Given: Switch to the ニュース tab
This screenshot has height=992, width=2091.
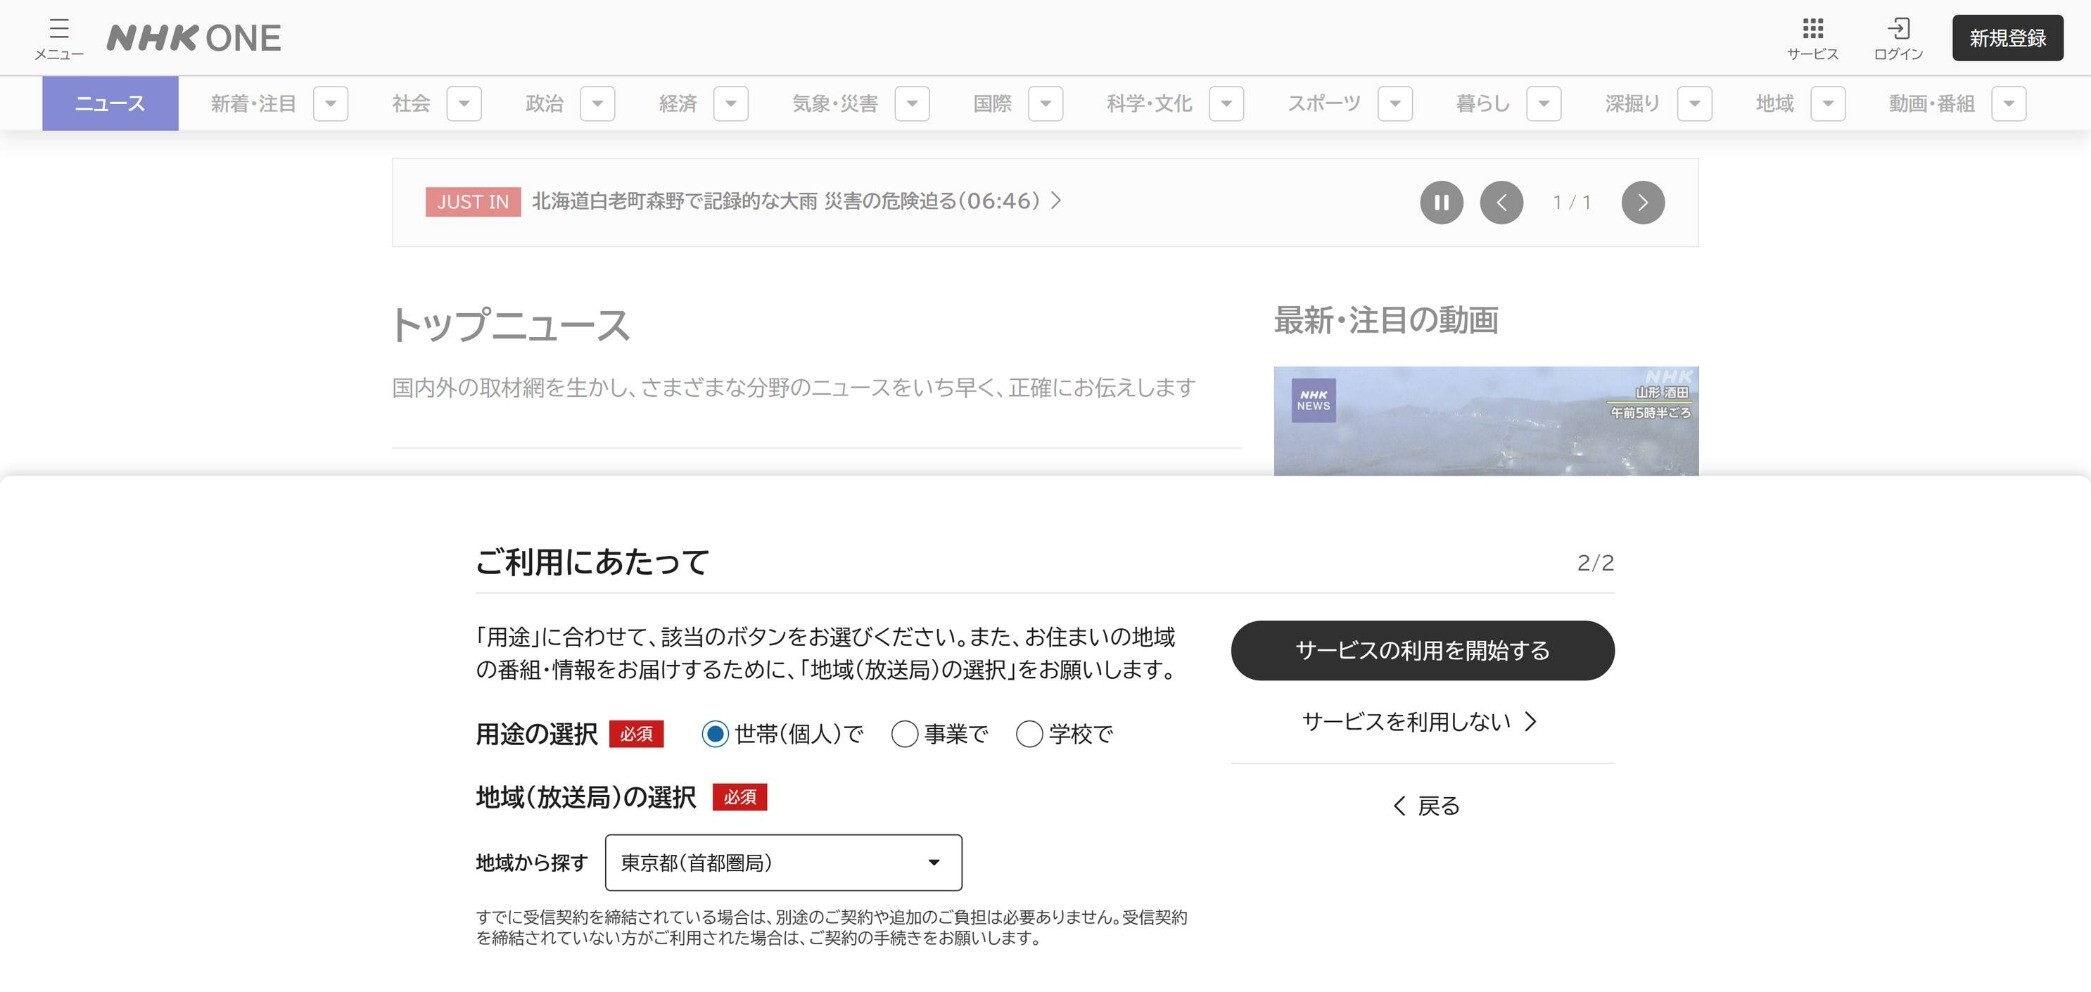Looking at the screenshot, I should [x=110, y=104].
